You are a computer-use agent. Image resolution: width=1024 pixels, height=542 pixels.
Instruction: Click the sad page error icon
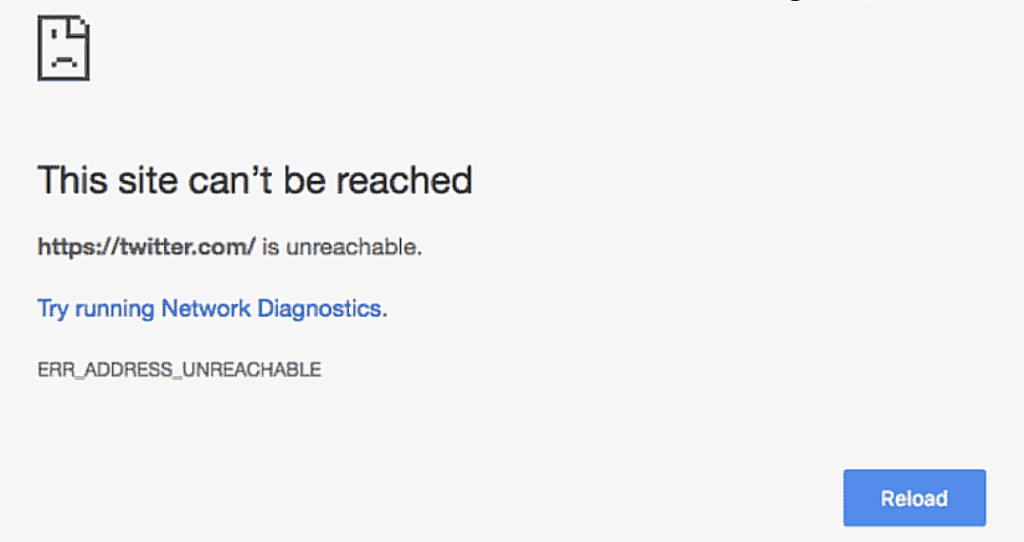pos(63,49)
